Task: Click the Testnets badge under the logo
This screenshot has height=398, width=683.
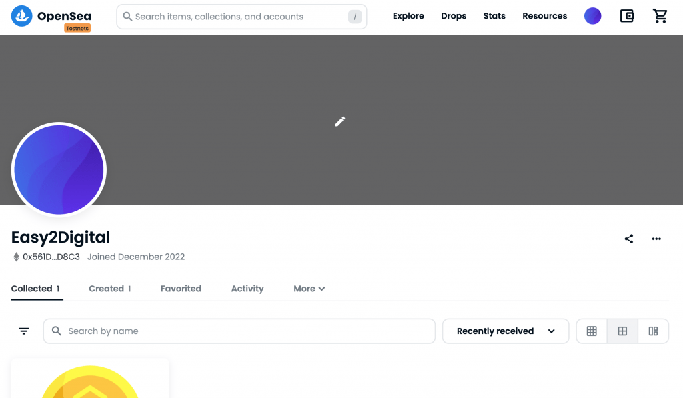Action: [x=78, y=28]
